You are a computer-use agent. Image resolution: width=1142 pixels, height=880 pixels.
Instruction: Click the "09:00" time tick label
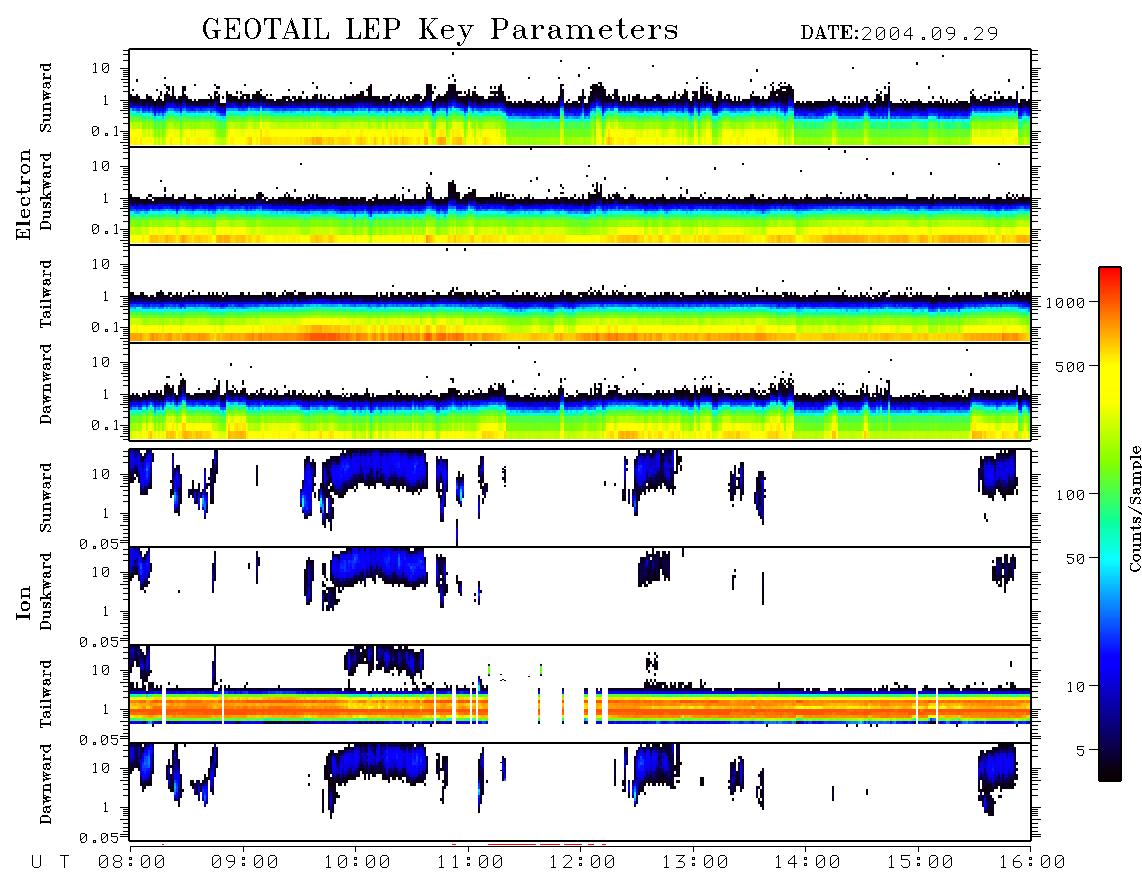click(x=245, y=862)
